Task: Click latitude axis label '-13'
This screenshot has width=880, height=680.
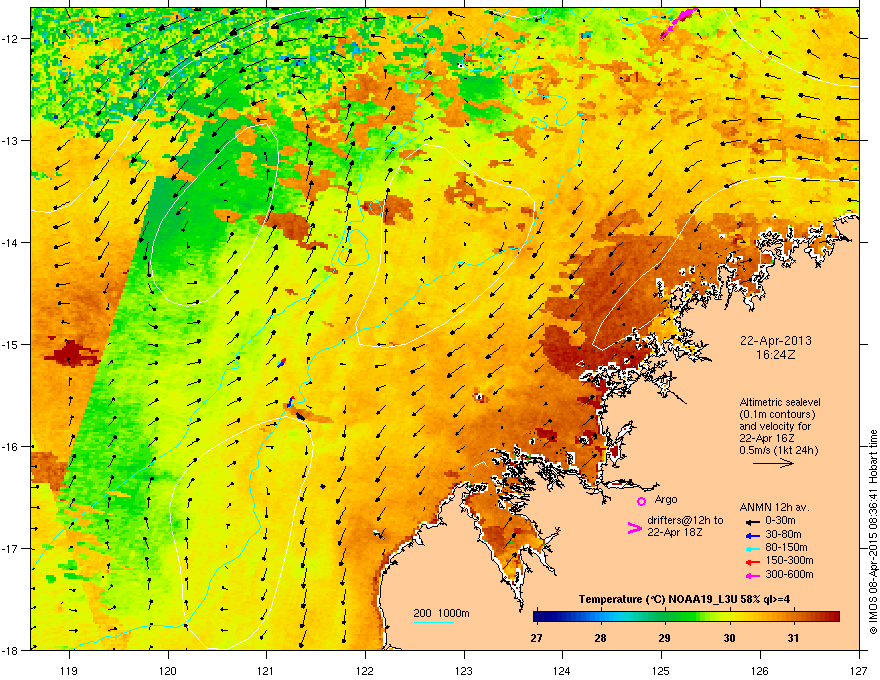Action: (x=11, y=140)
